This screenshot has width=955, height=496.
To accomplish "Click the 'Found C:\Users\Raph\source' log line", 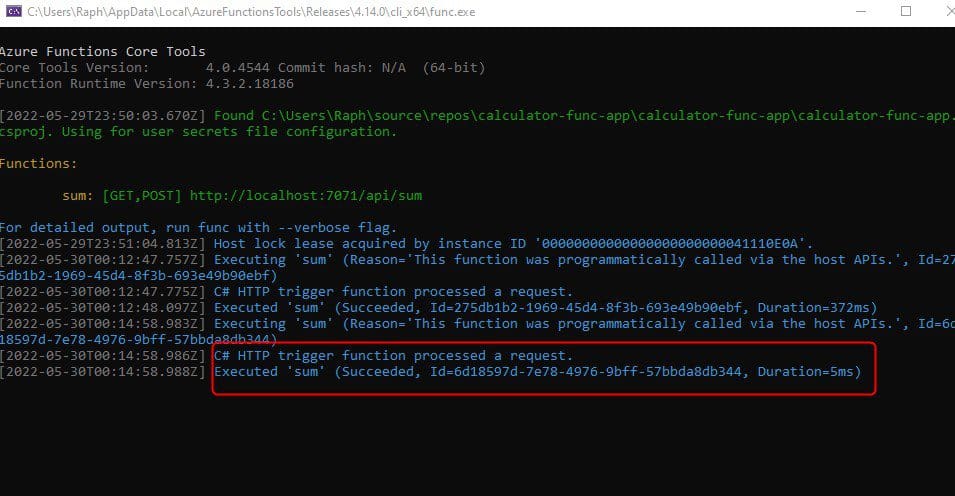I will coord(478,116).
